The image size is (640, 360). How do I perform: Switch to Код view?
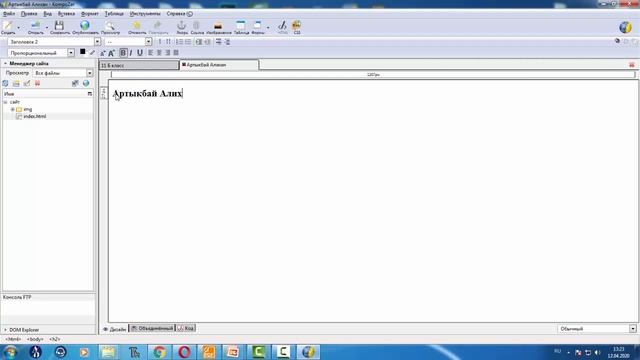(x=186, y=328)
